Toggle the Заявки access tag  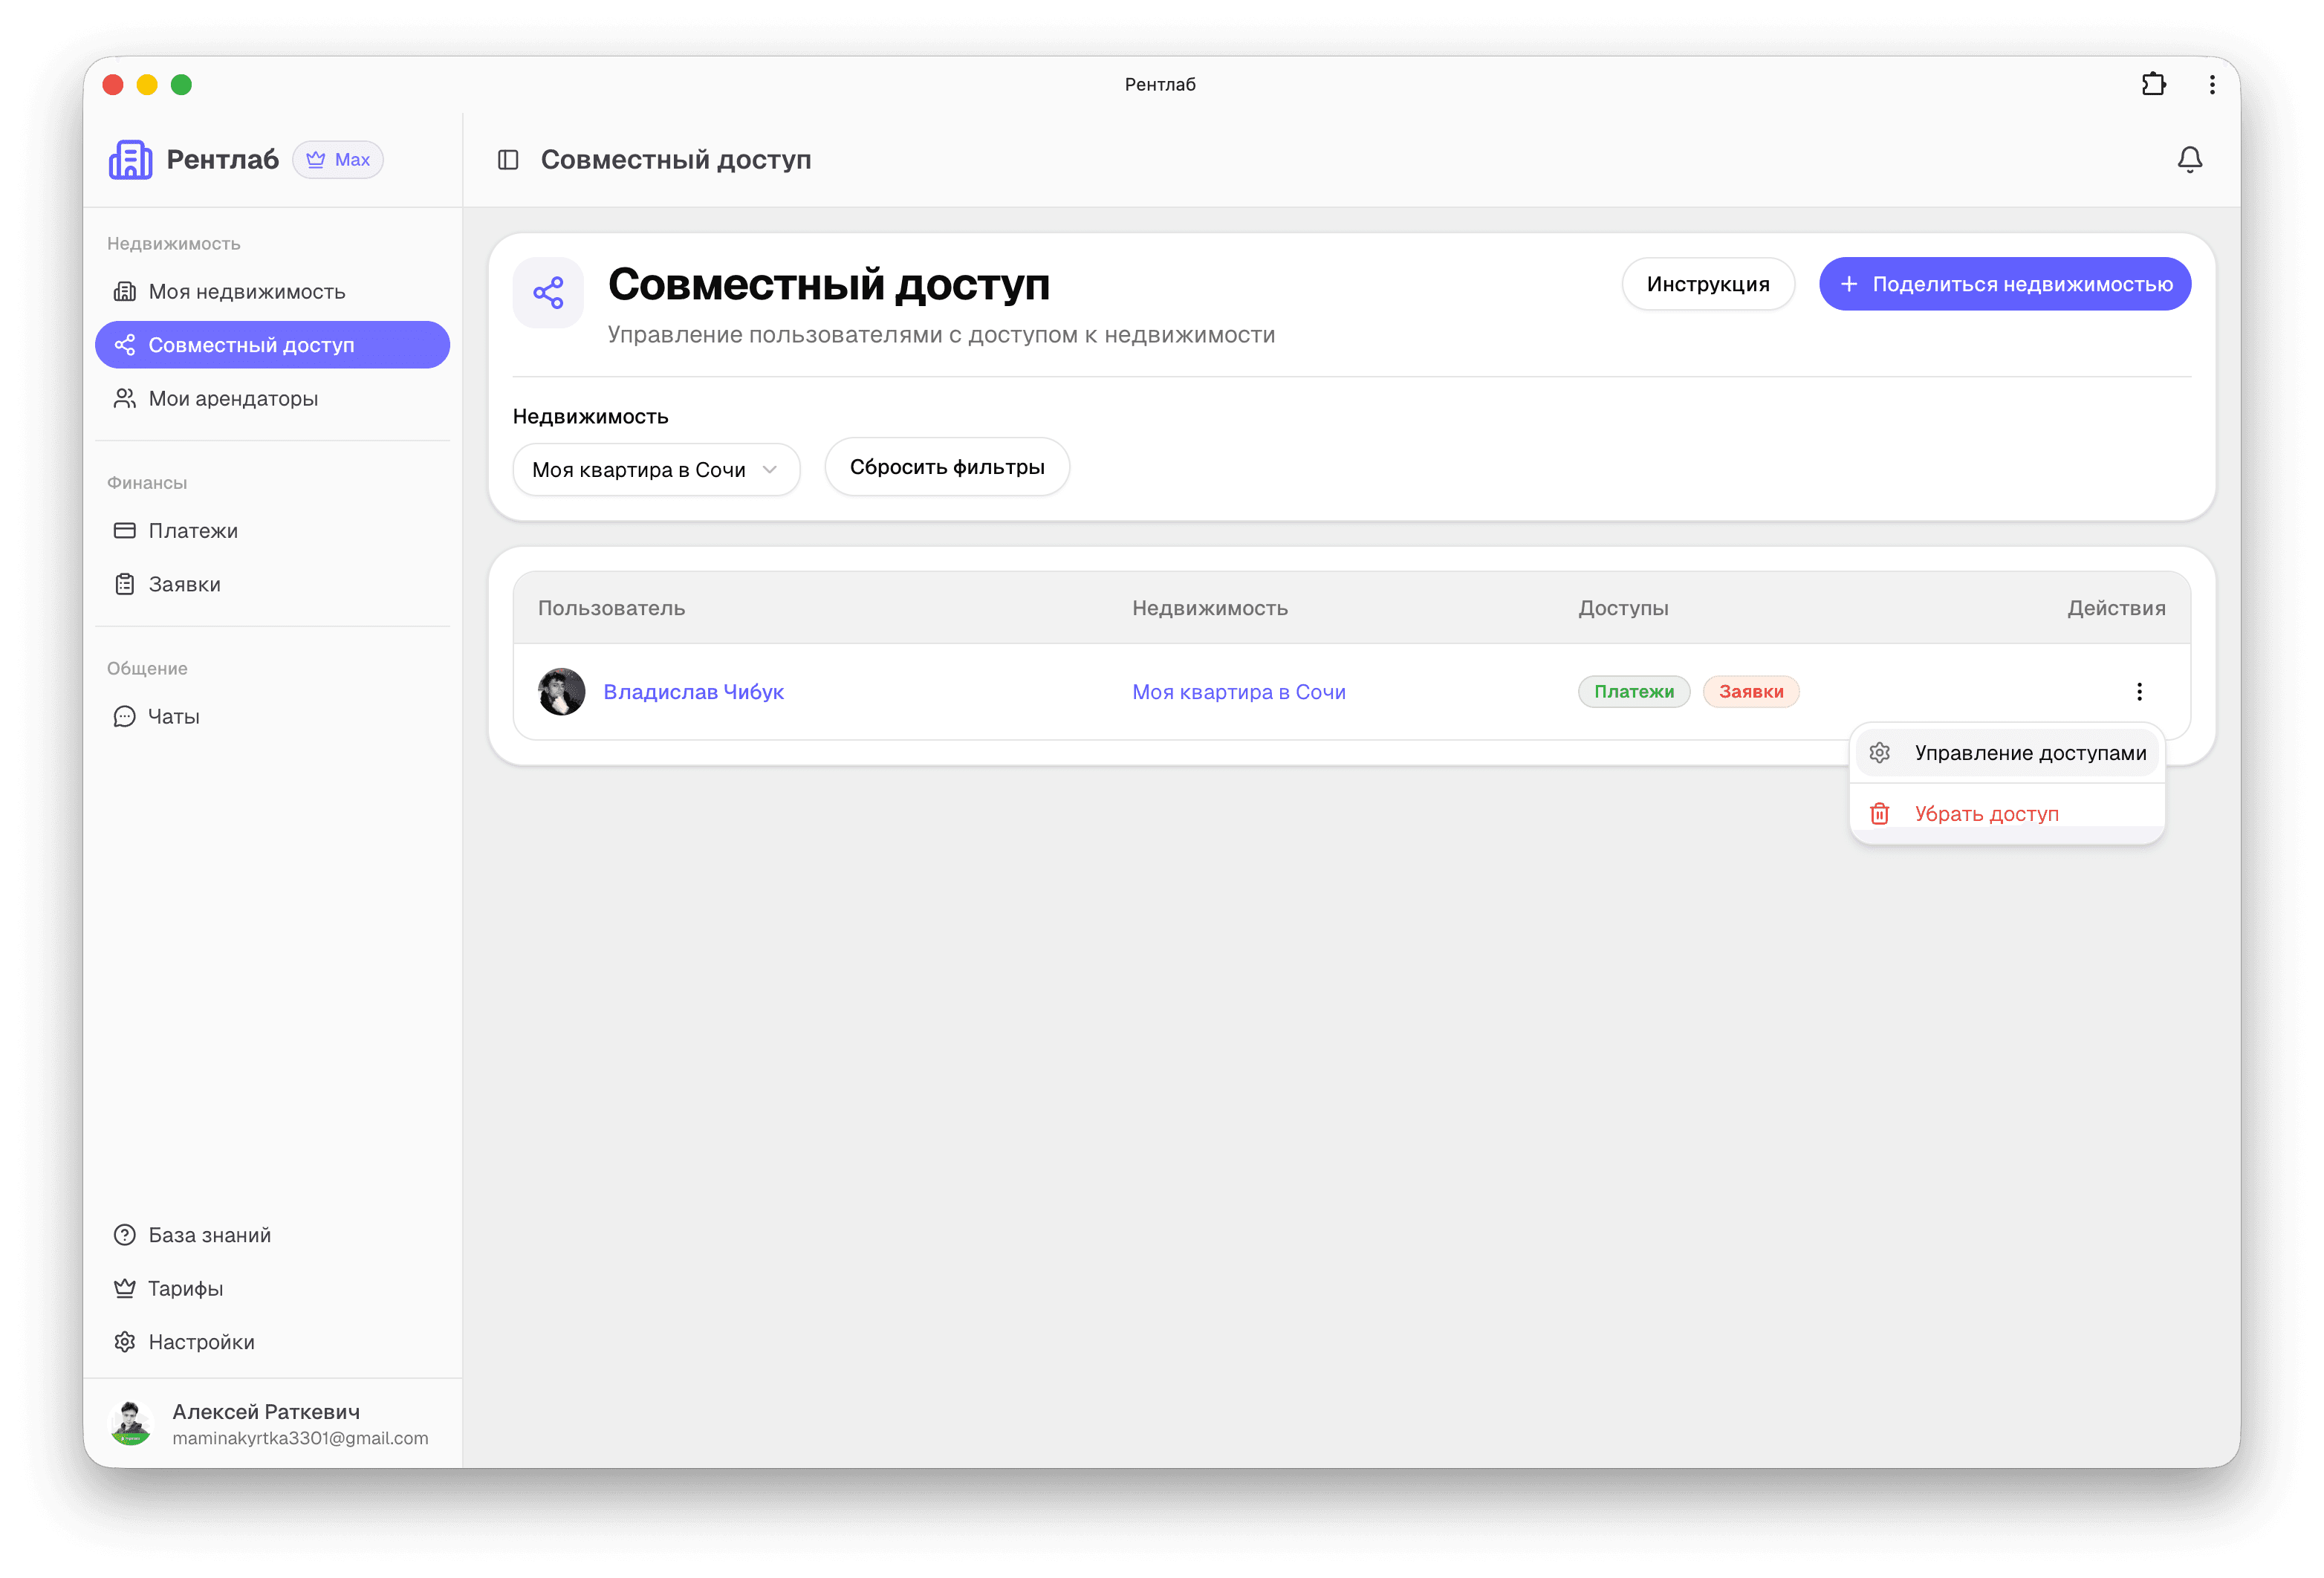(1750, 691)
